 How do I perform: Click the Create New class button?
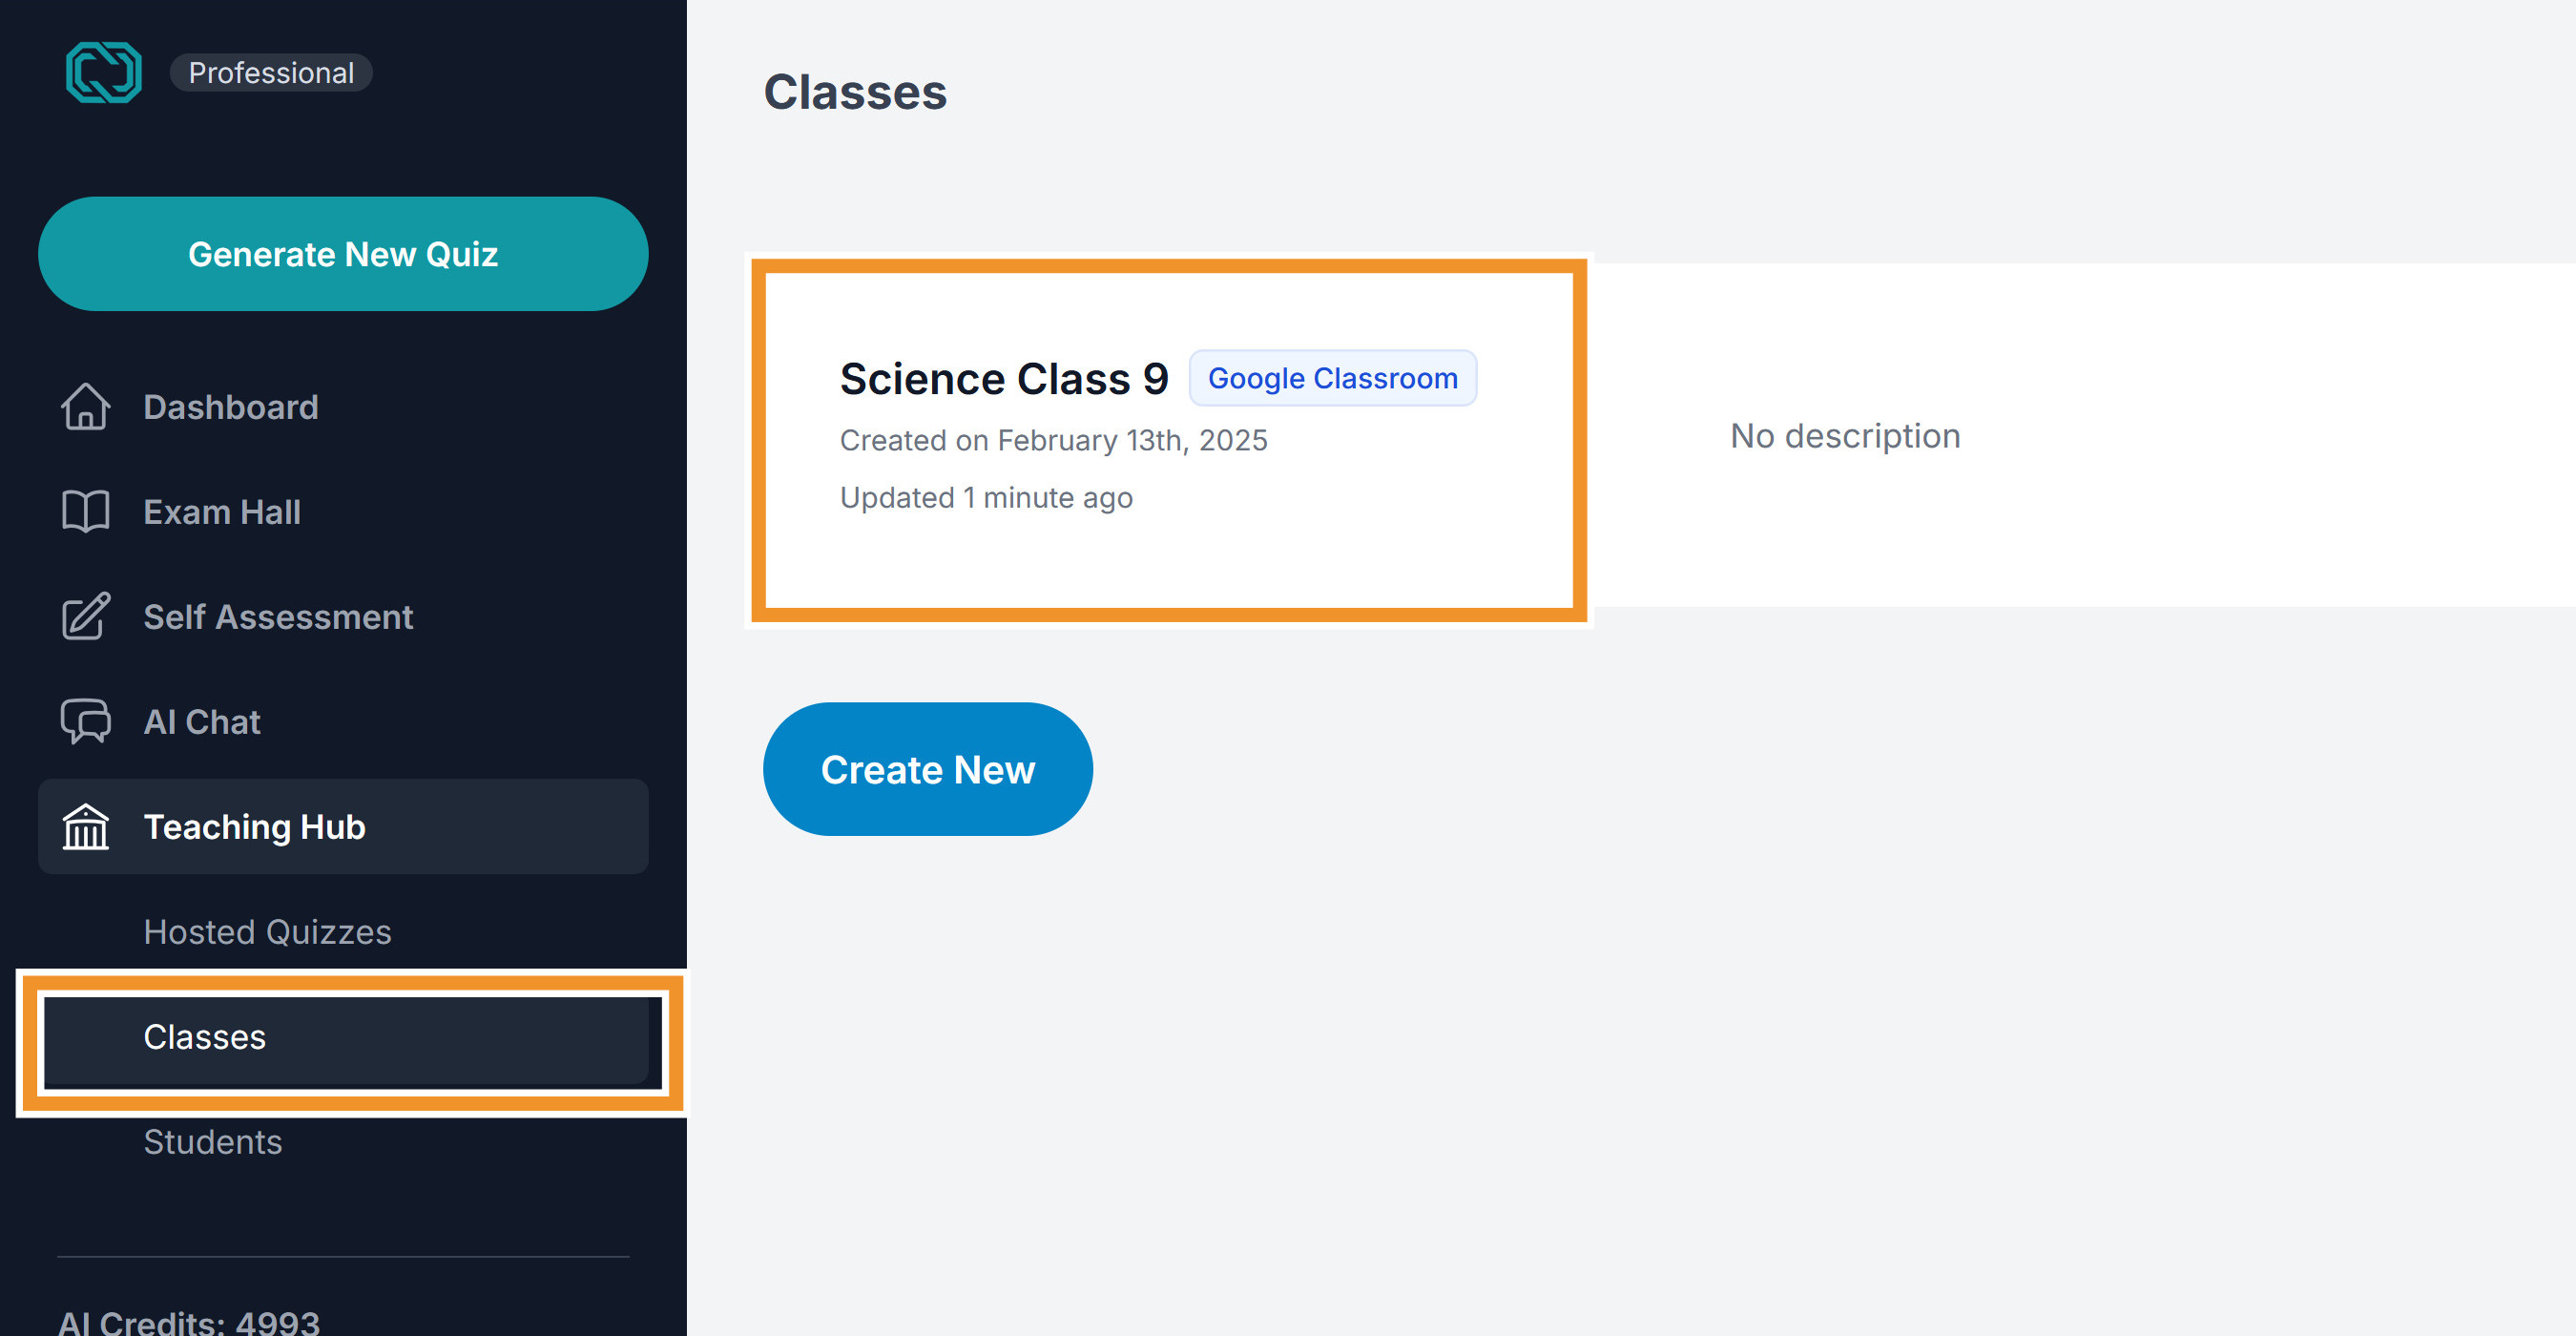pos(927,769)
